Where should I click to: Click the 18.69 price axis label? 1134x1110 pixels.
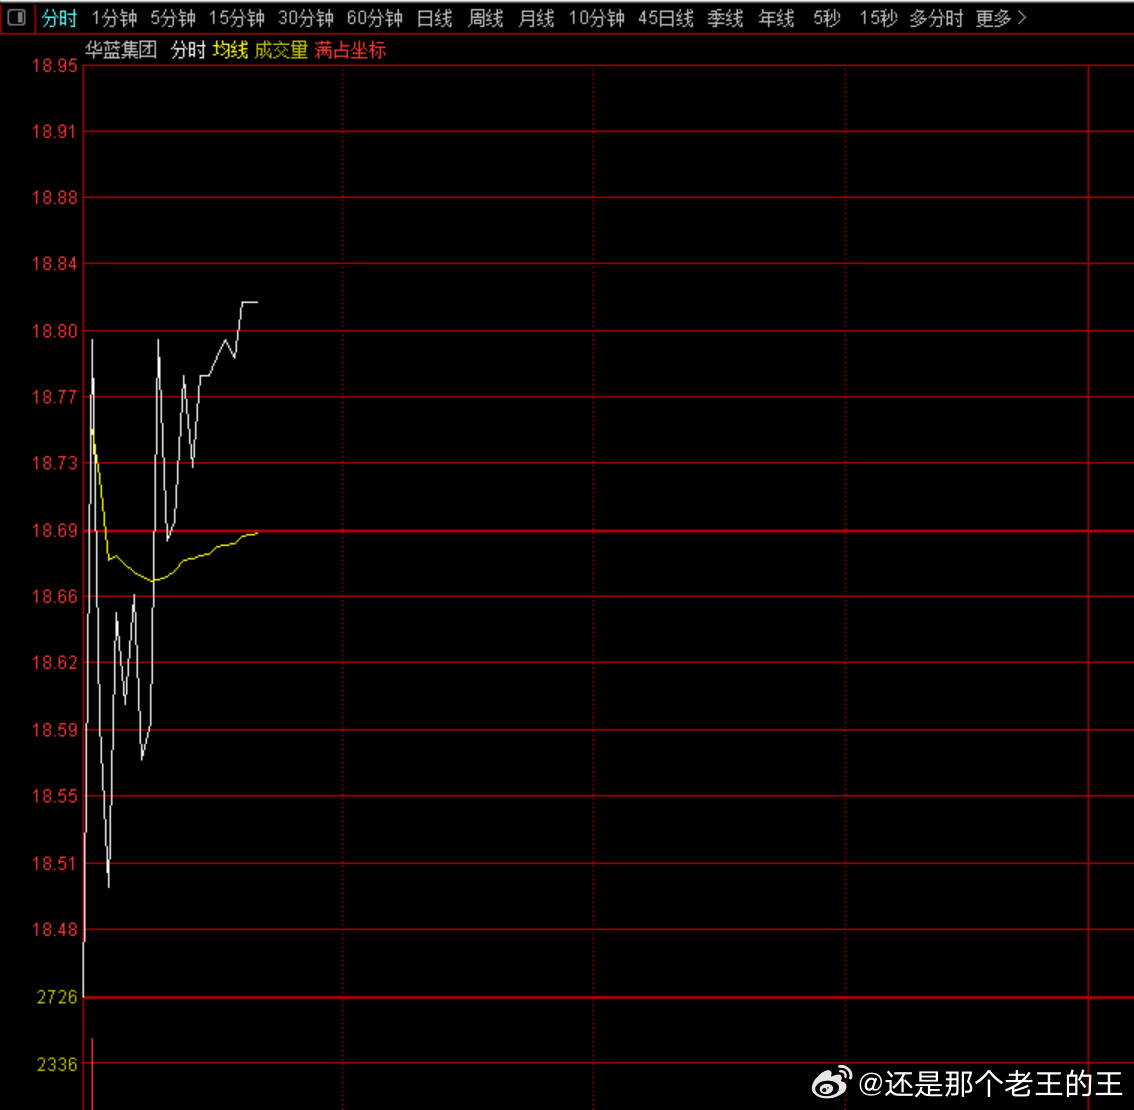coord(54,531)
